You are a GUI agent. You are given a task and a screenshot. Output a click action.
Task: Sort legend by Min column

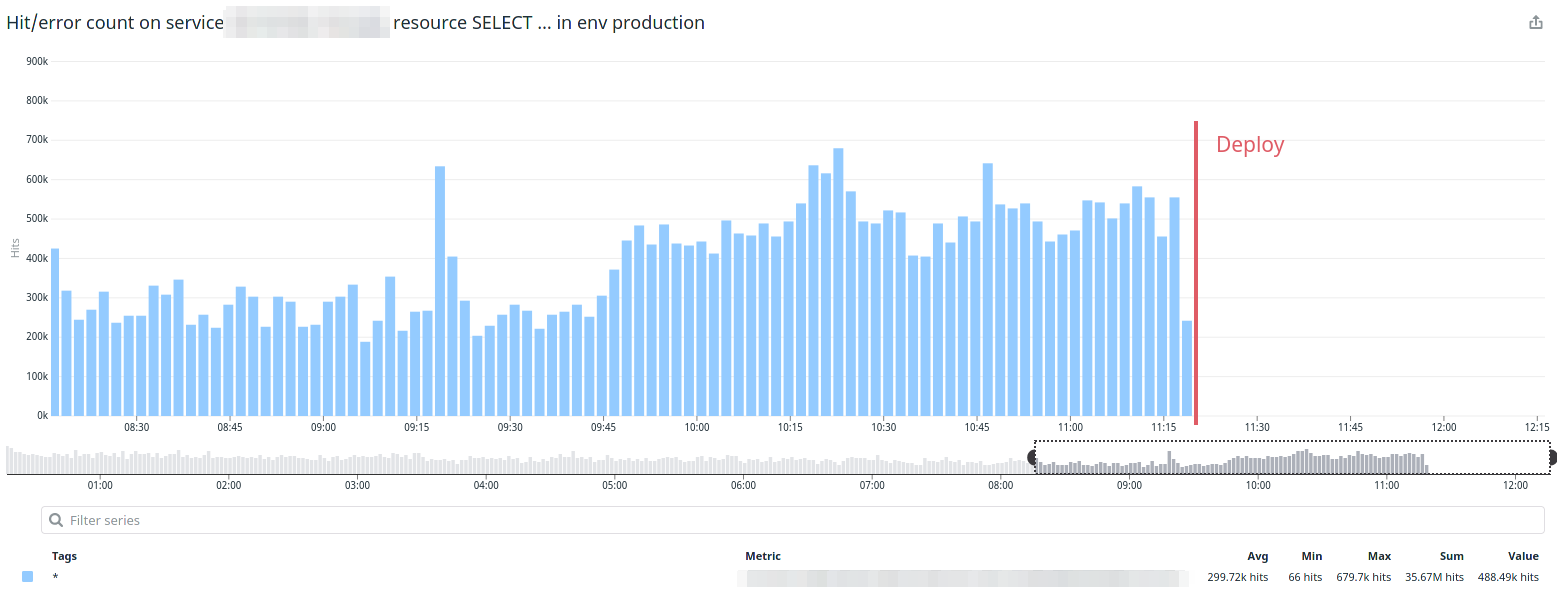1311,556
